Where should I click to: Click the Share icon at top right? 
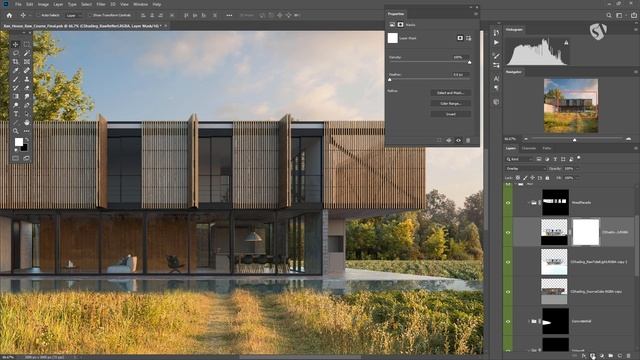(x=634, y=15)
